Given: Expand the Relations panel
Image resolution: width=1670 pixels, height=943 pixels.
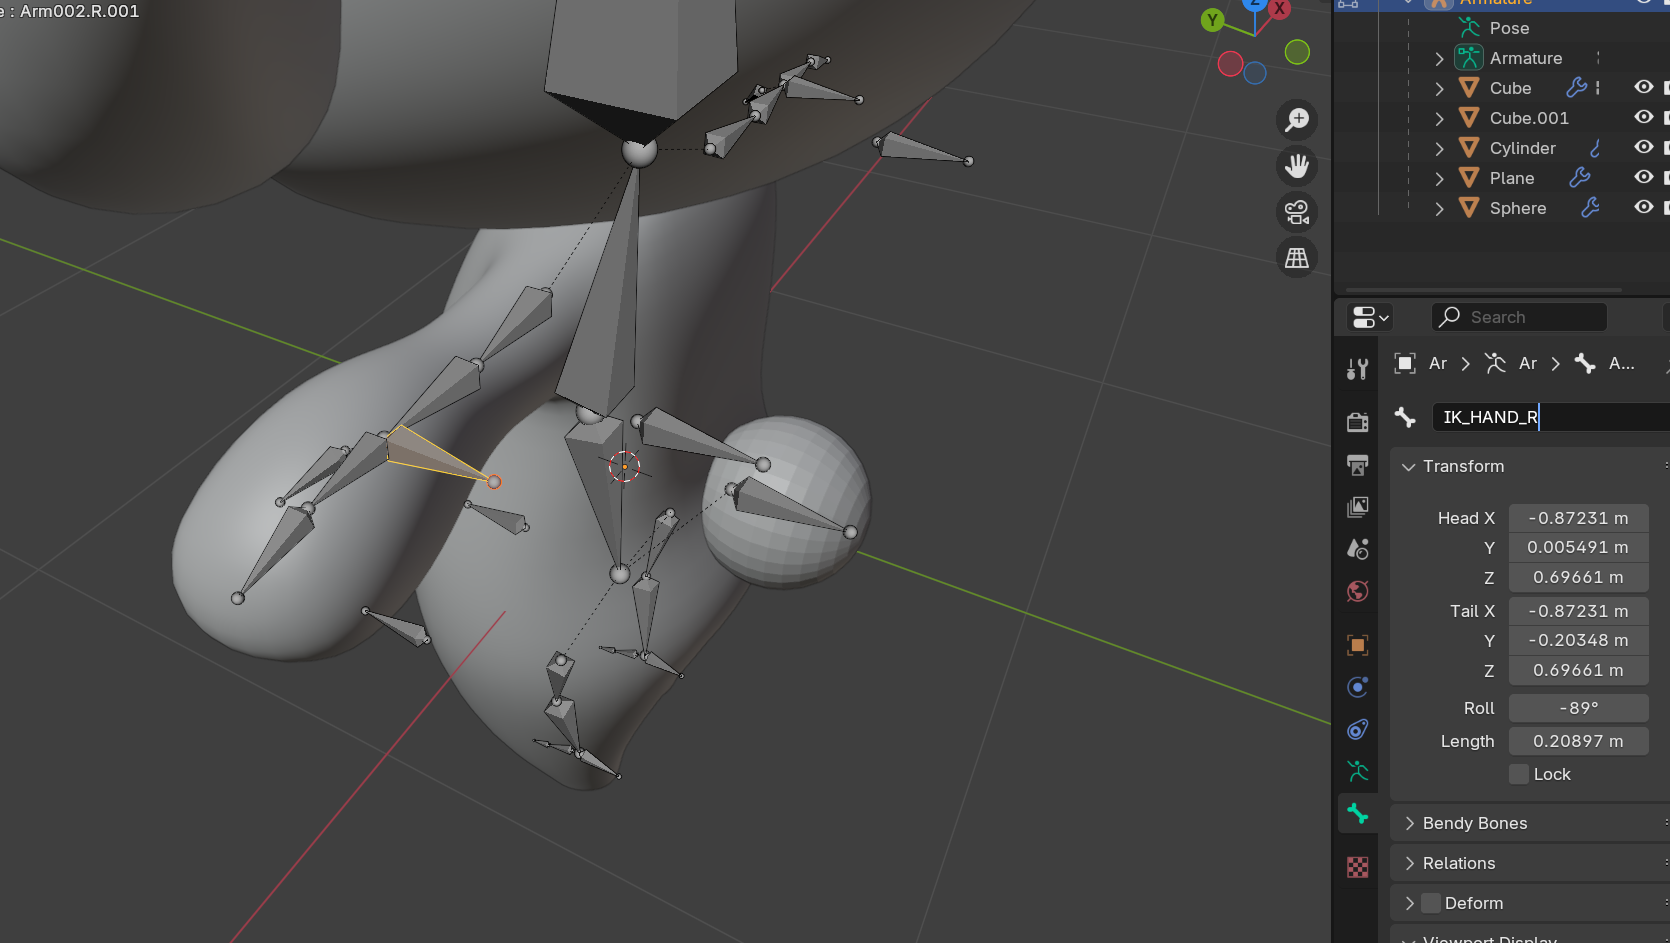Looking at the screenshot, I should (1409, 863).
